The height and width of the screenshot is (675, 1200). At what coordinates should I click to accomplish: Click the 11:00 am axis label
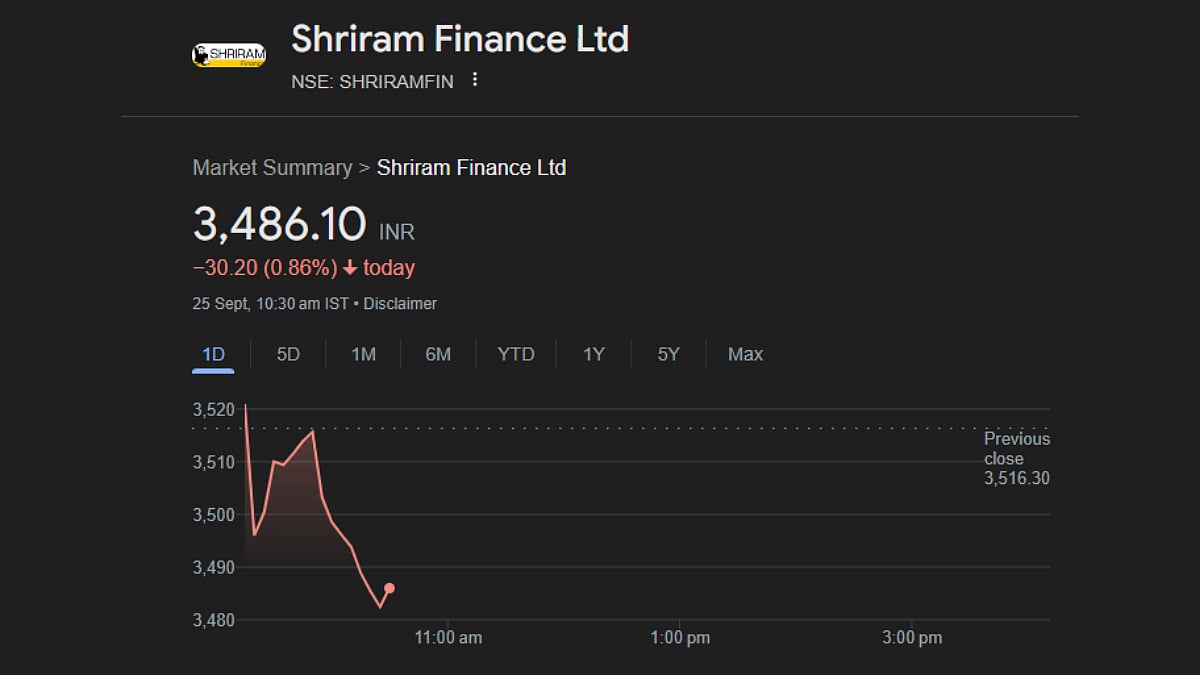coord(448,637)
